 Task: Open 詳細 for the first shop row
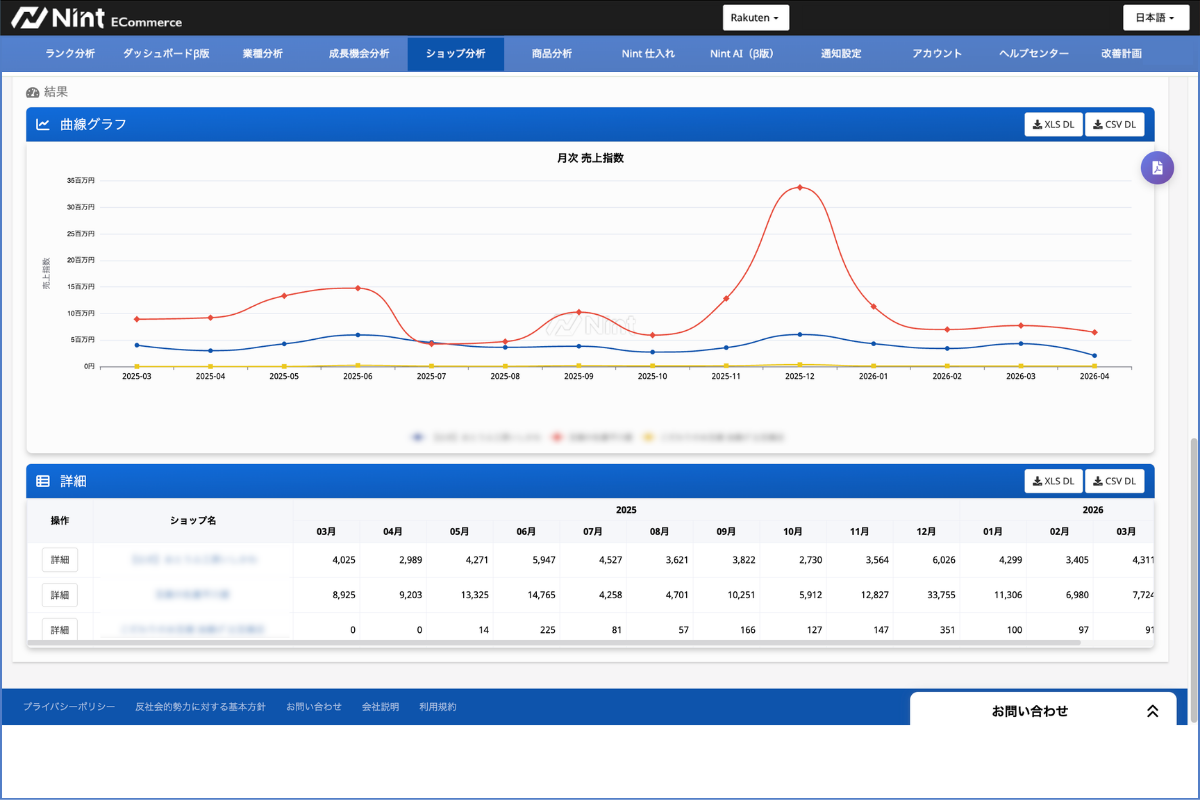[60, 560]
